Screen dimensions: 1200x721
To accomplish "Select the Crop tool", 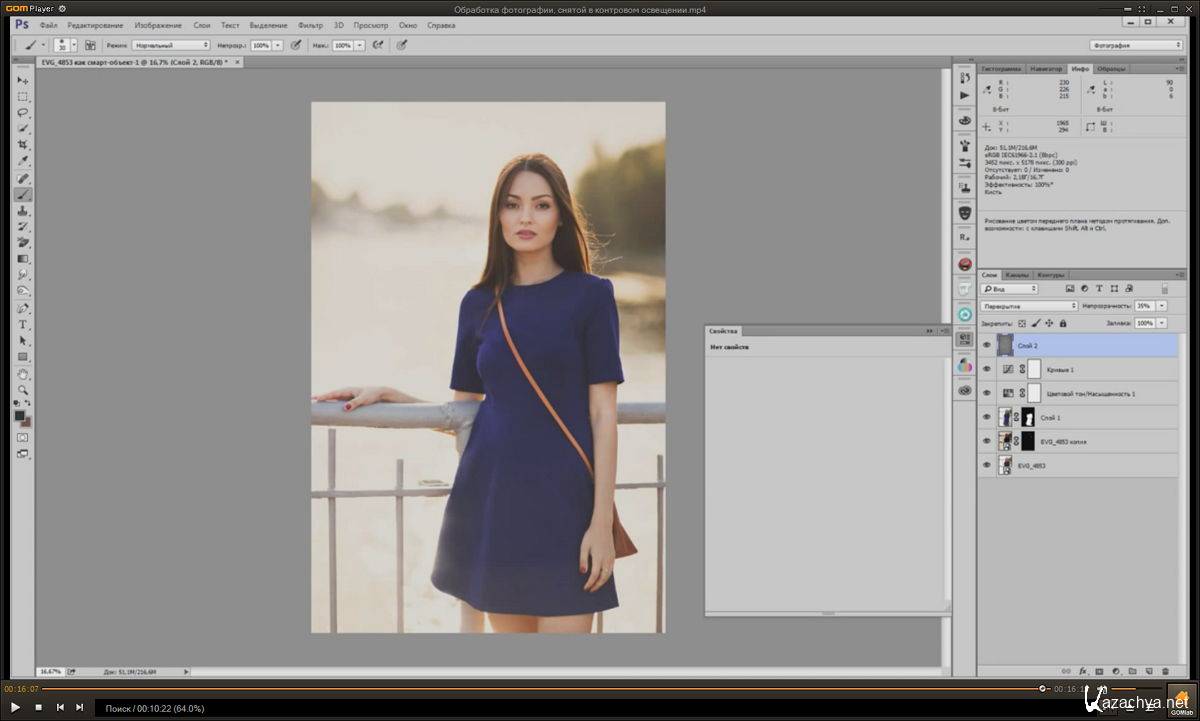I will [x=23, y=145].
